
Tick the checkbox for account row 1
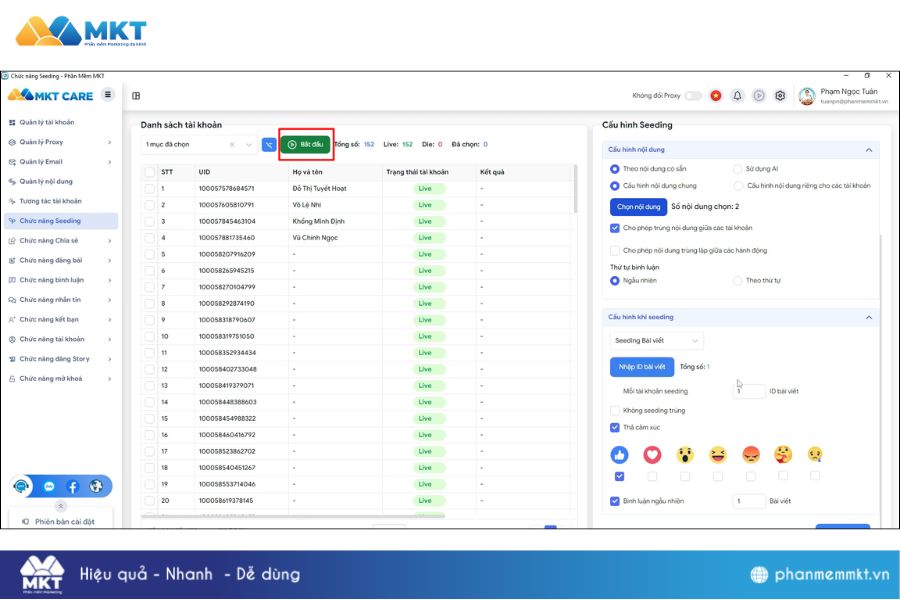click(149, 188)
